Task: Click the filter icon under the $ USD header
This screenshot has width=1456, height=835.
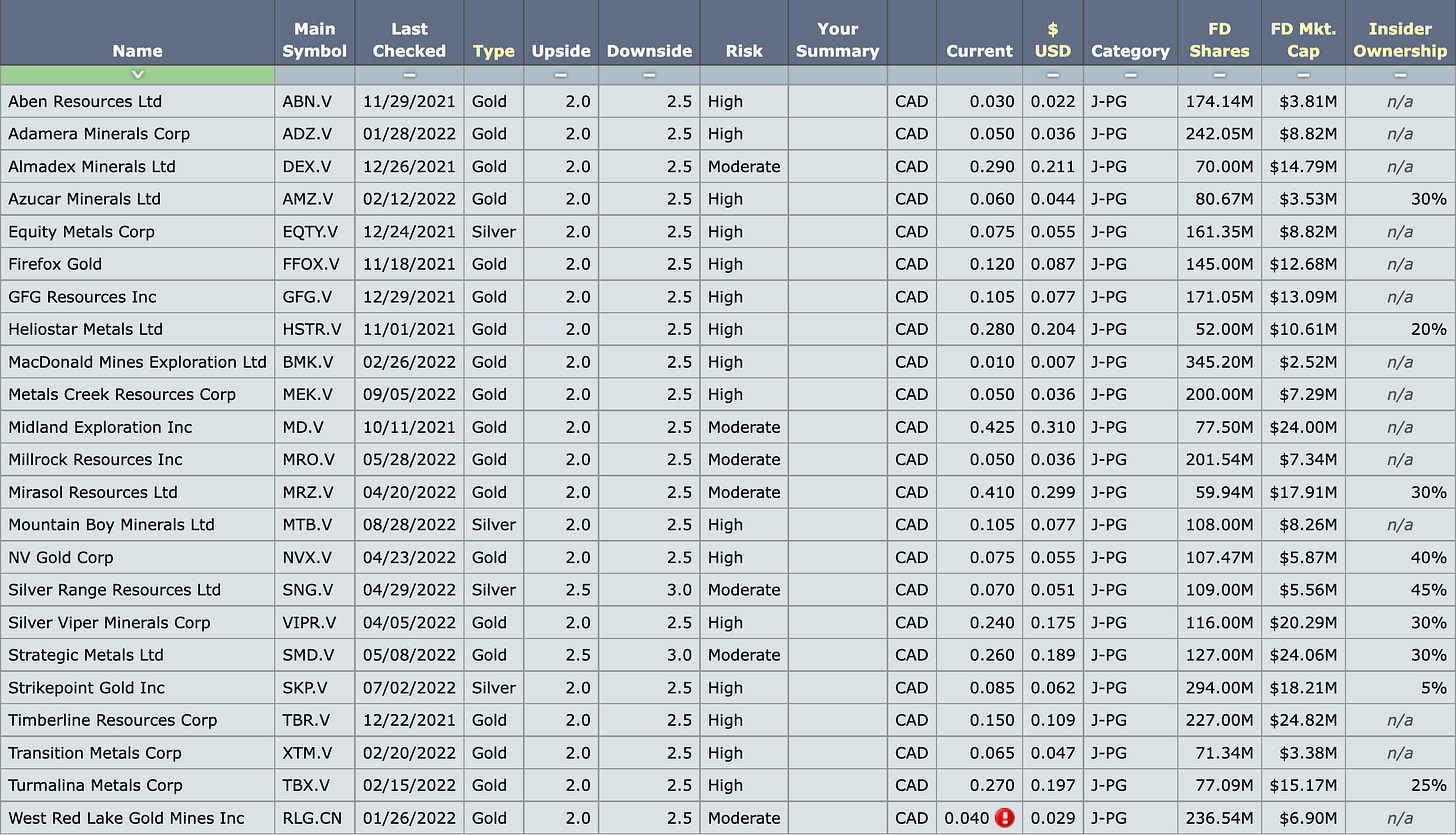Action: click(x=1052, y=74)
